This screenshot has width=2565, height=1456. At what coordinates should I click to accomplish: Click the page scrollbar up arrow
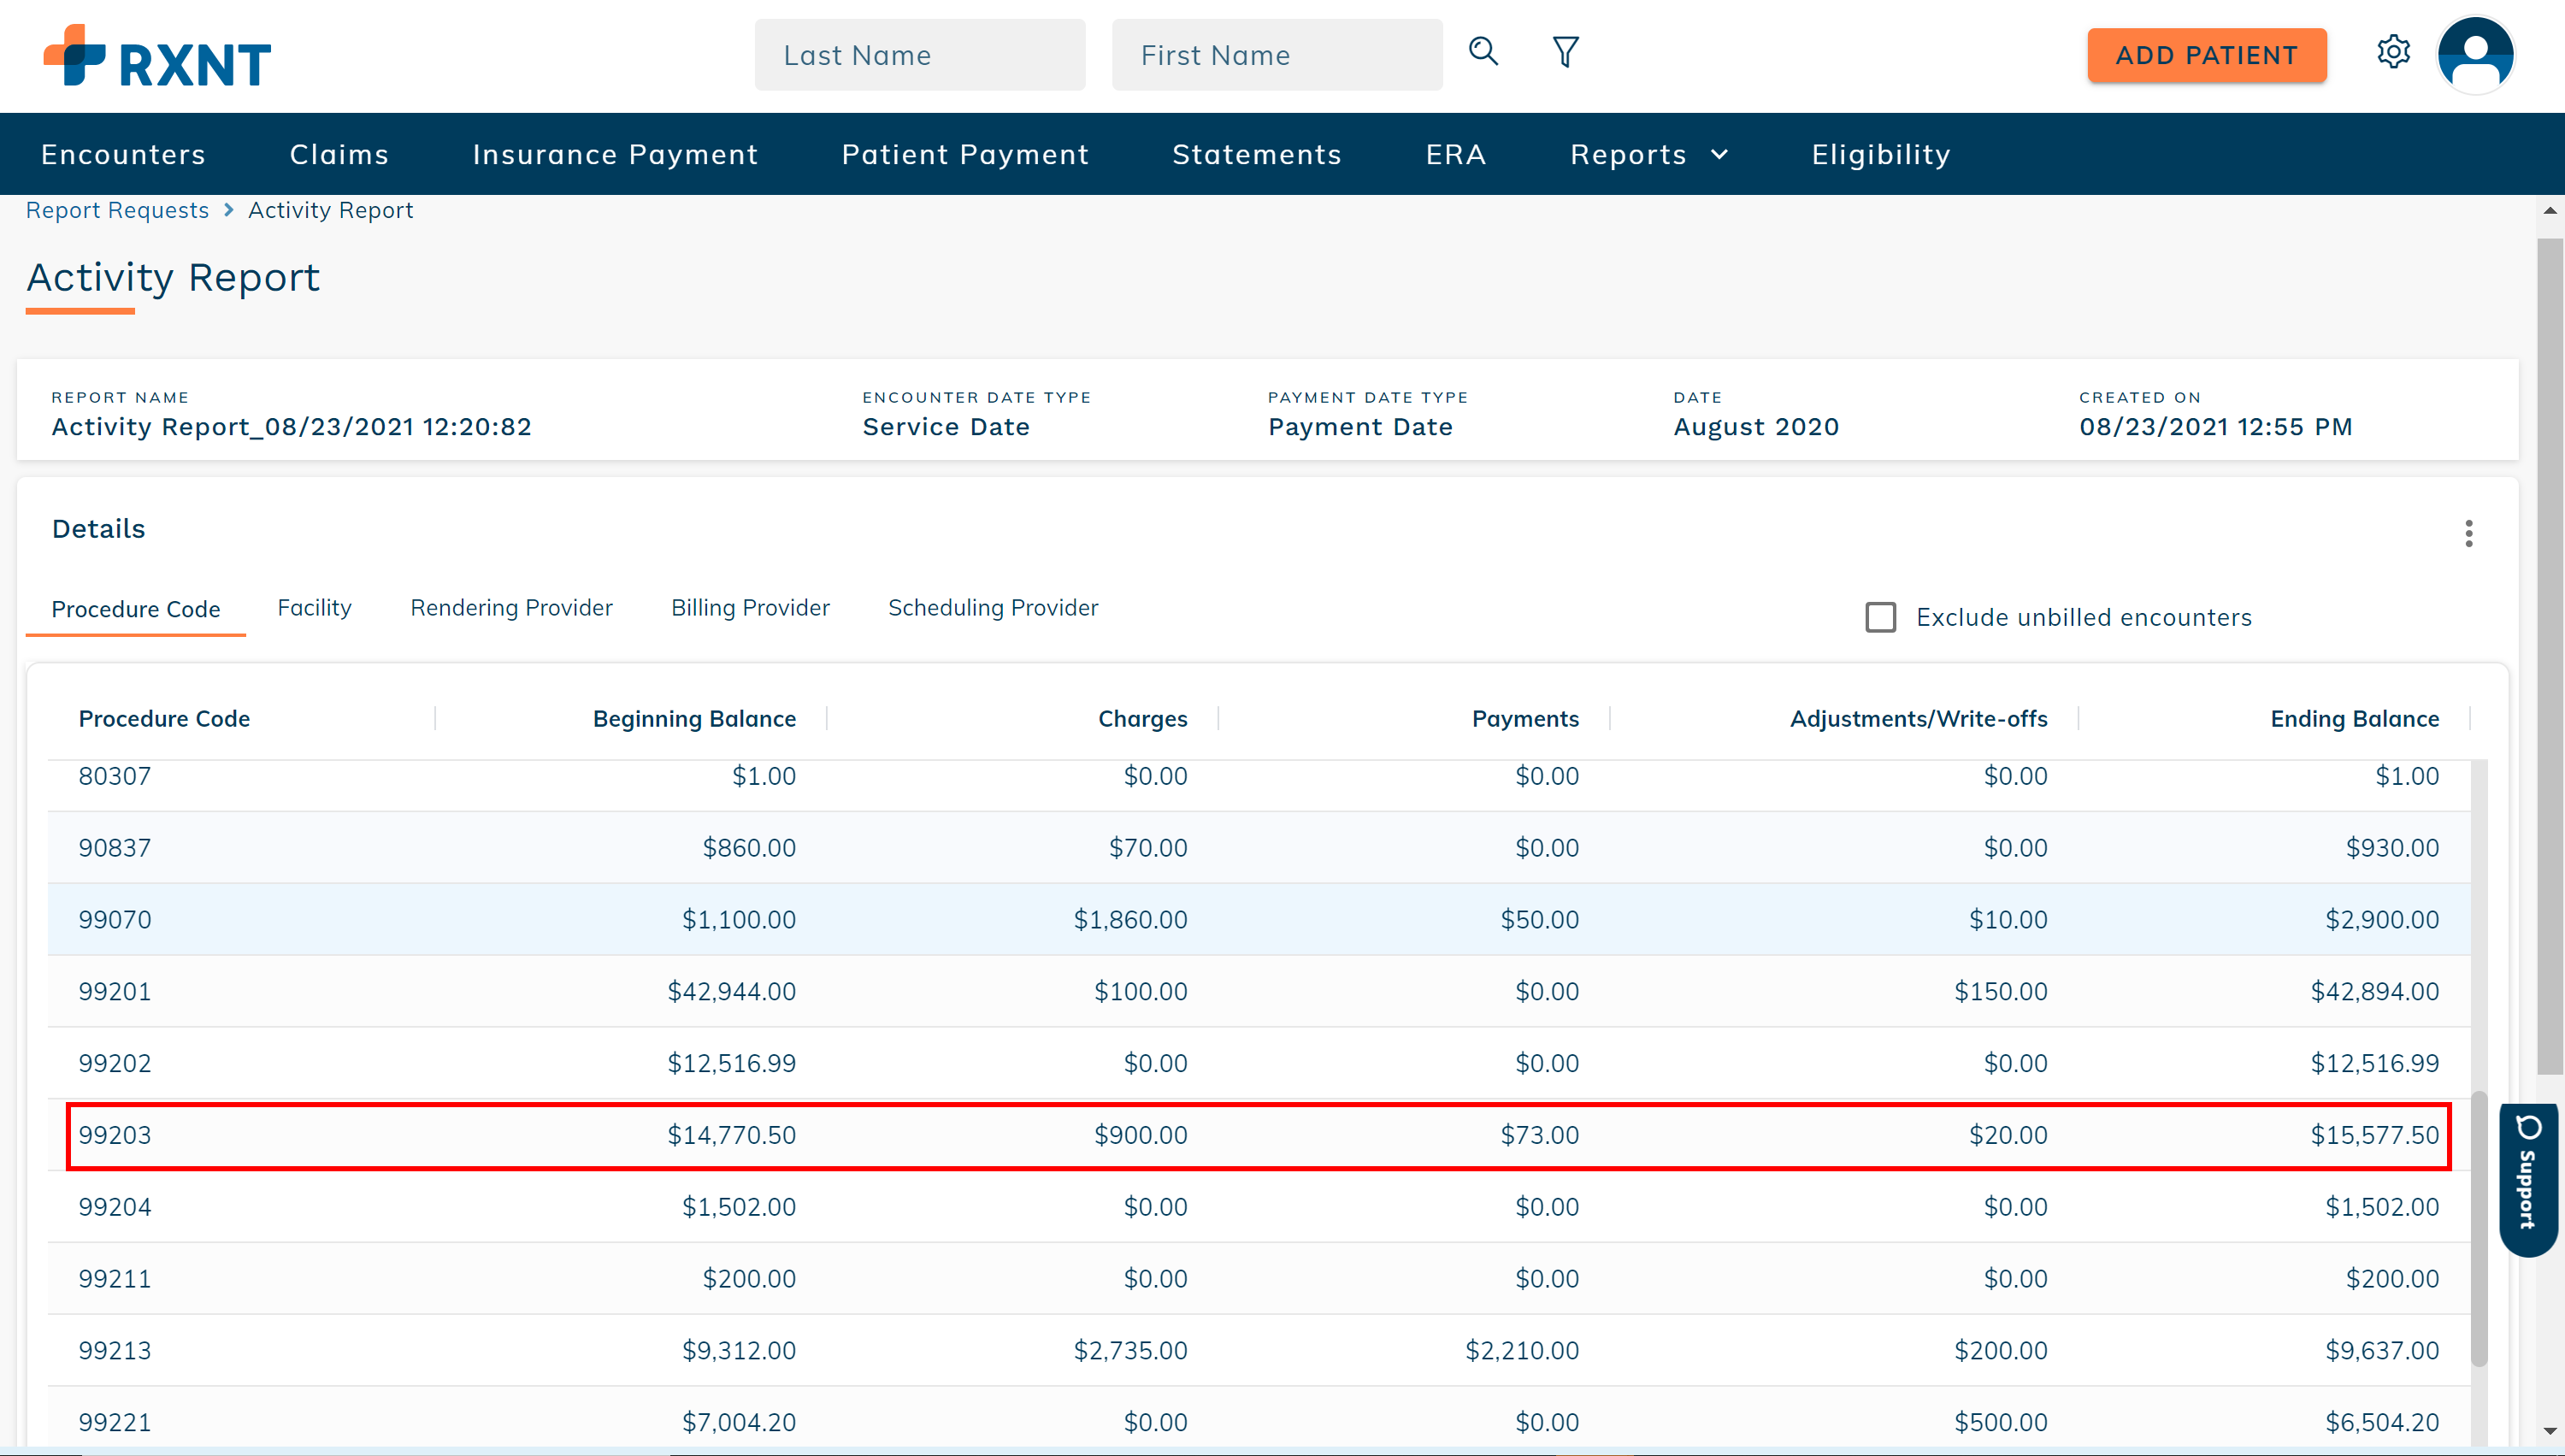[x=2550, y=211]
